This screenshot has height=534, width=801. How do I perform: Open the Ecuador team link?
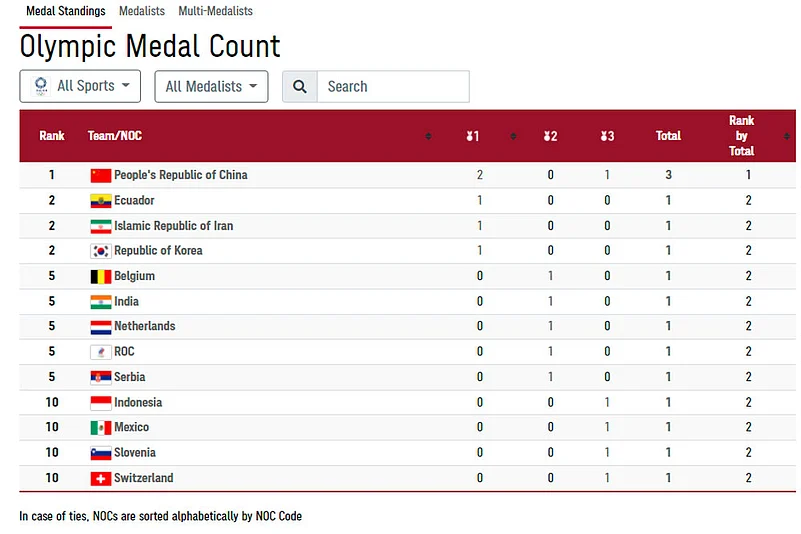point(134,200)
